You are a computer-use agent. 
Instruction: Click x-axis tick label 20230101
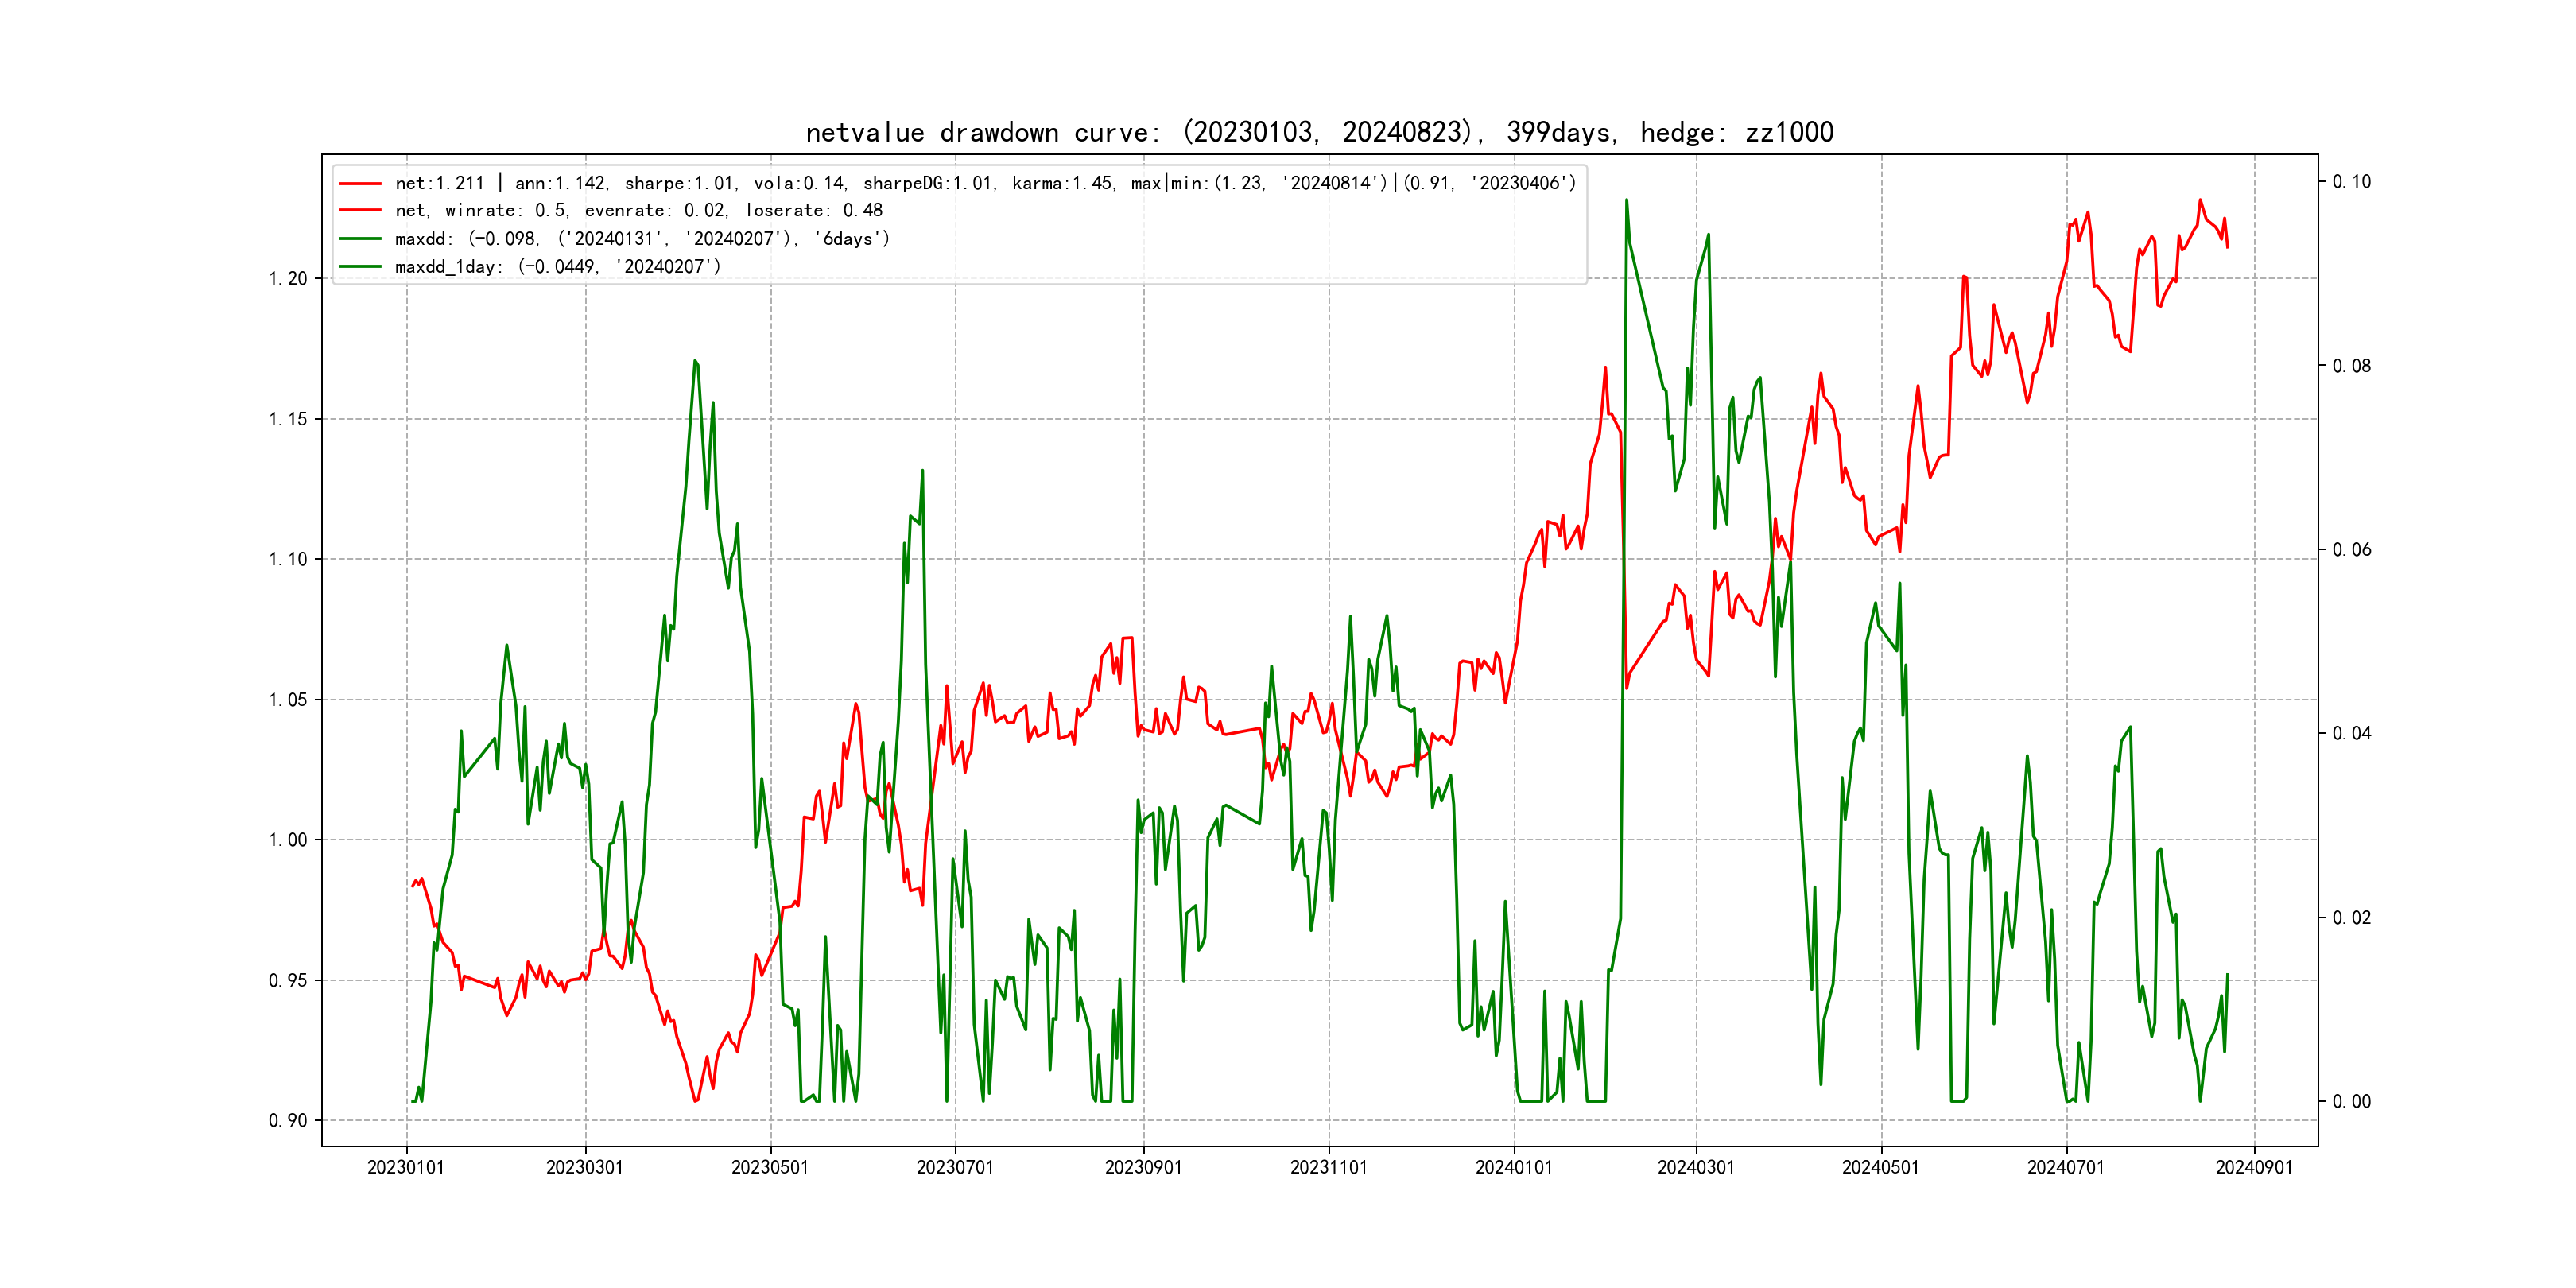[406, 1168]
